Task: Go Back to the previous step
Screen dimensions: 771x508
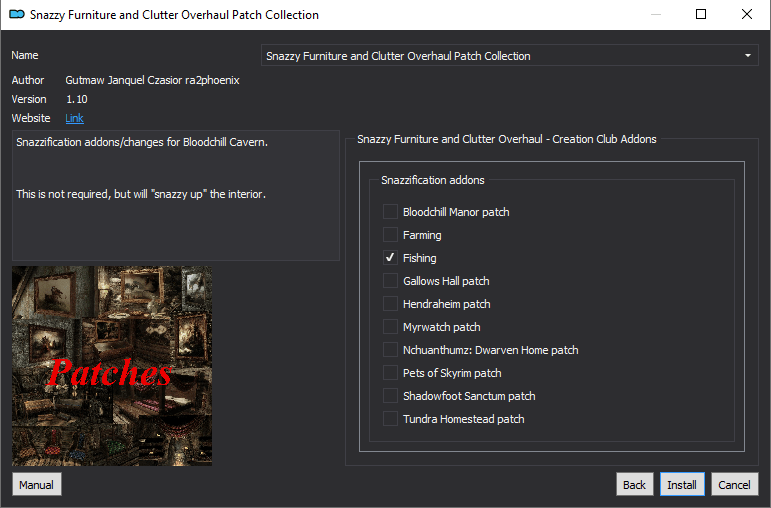Action: pyautogui.click(x=634, y=484)
